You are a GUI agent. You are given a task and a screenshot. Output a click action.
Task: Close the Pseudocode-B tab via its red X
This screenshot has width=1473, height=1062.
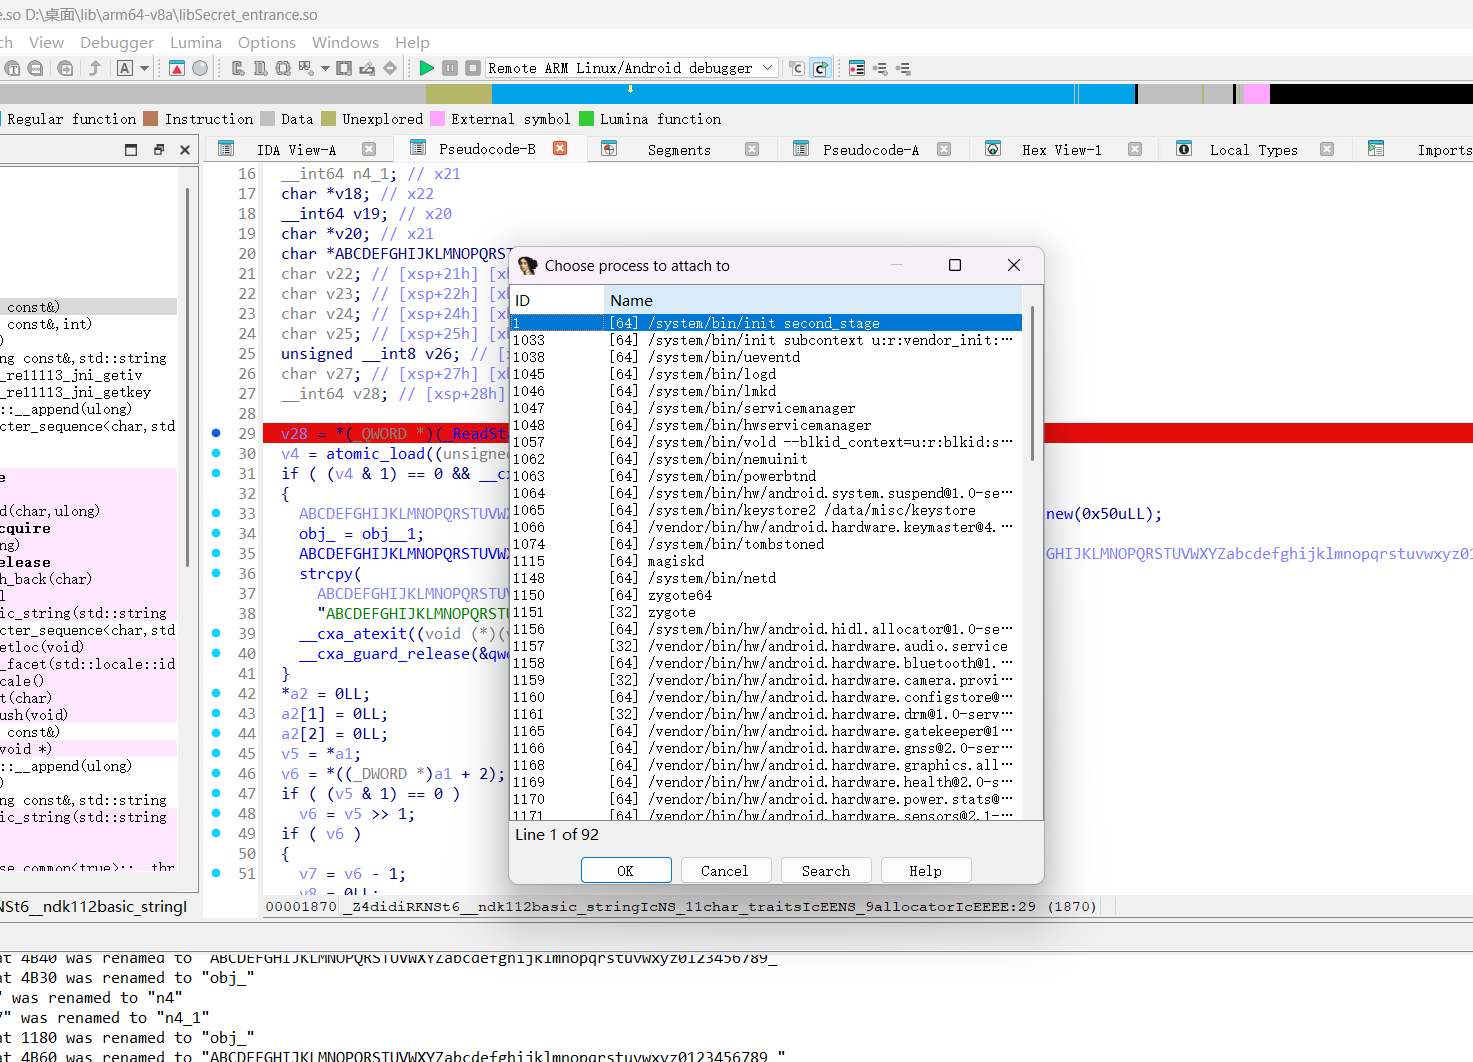560,148
